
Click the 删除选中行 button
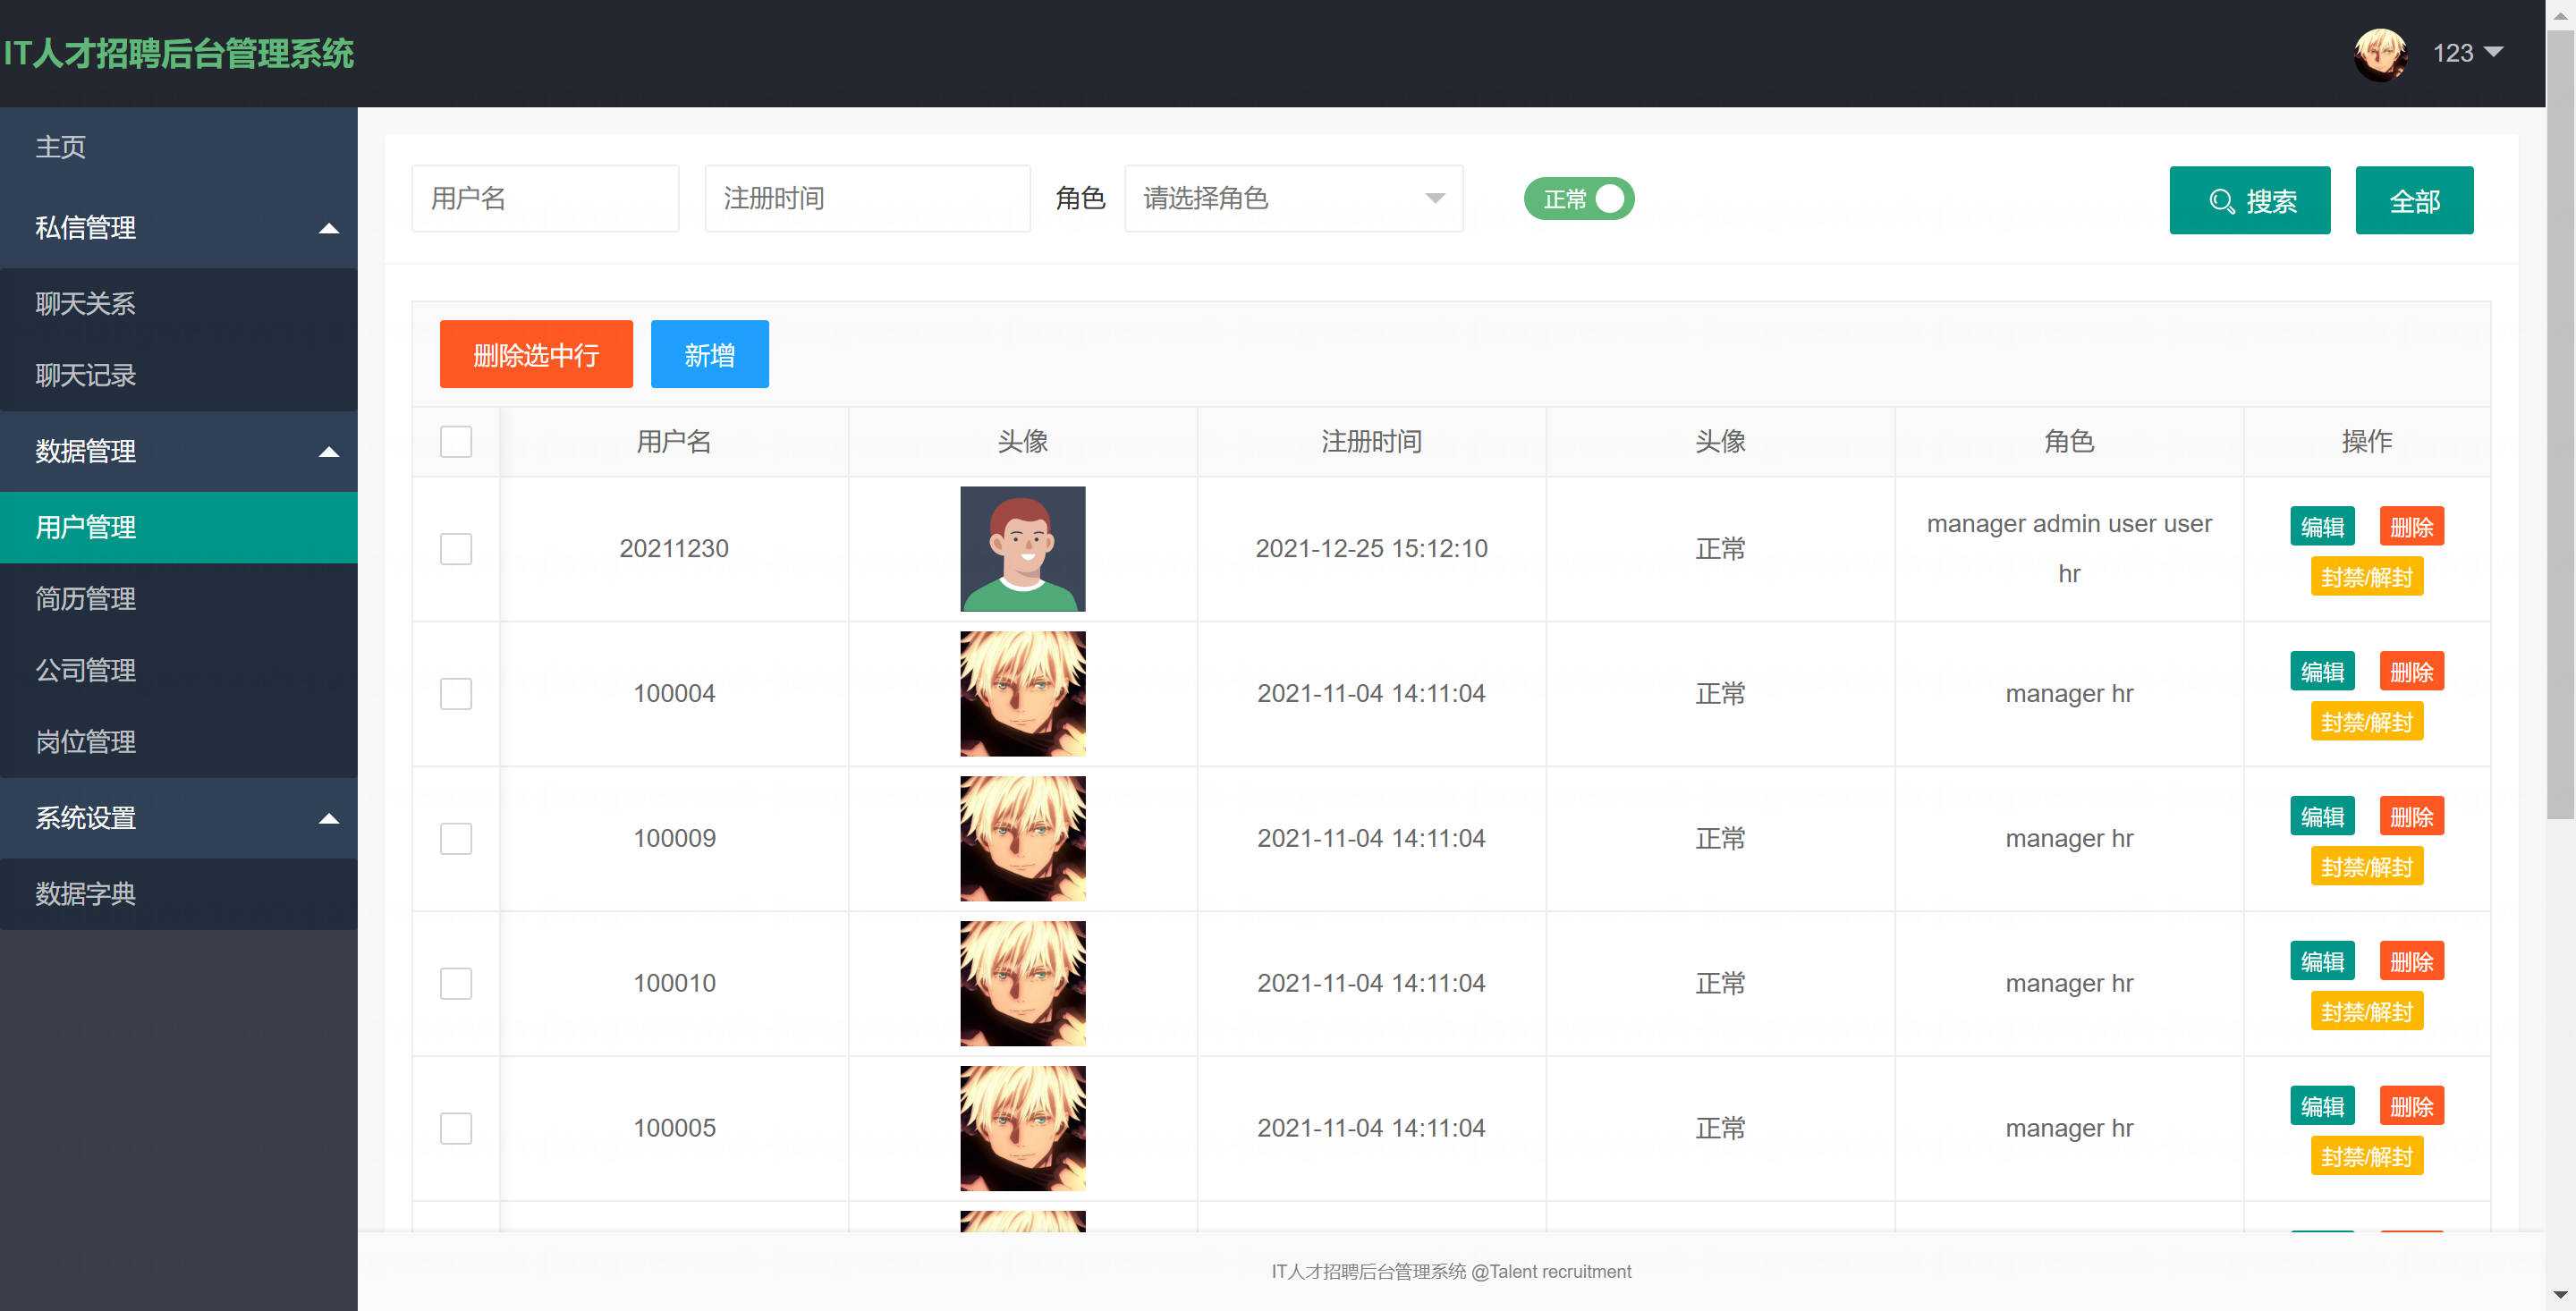[536, 354]
